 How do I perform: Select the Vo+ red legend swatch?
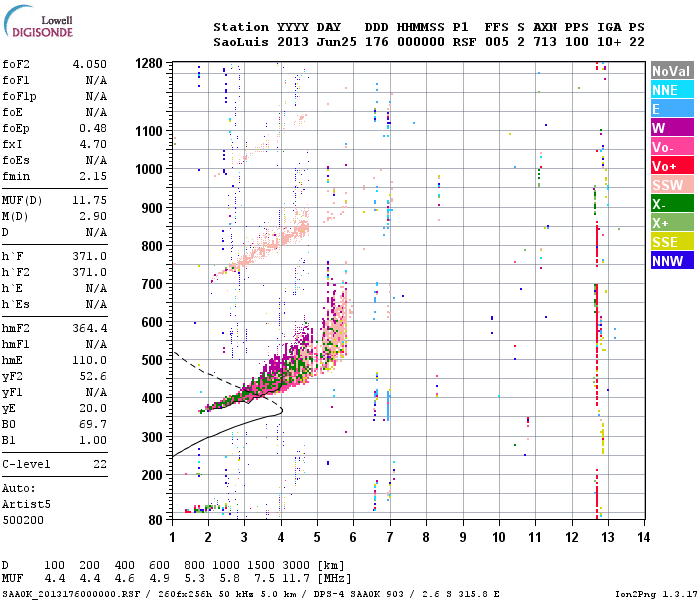[x=672, y=166]
